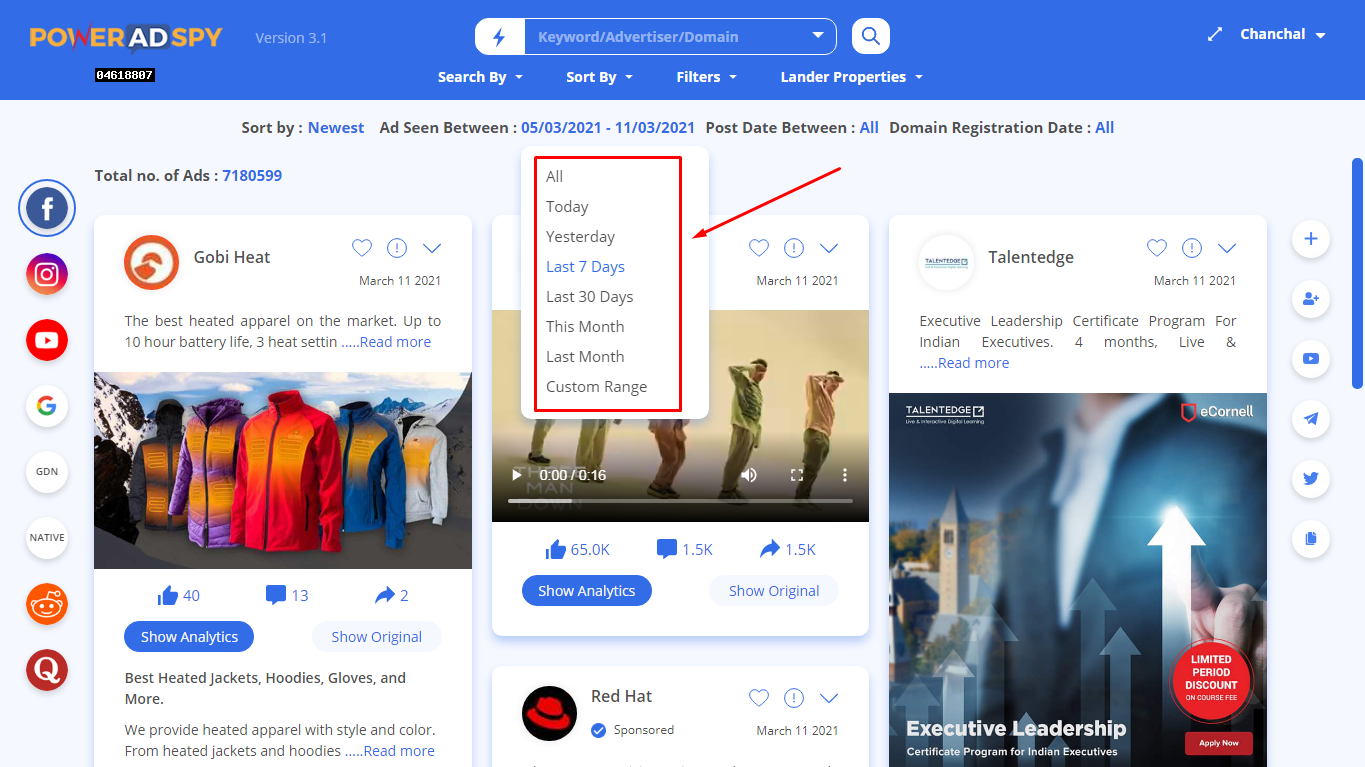Open the NATIVE ads platform icon
Image resolution: width=1365 pixels, height=767 pixels.
(47, 538)
